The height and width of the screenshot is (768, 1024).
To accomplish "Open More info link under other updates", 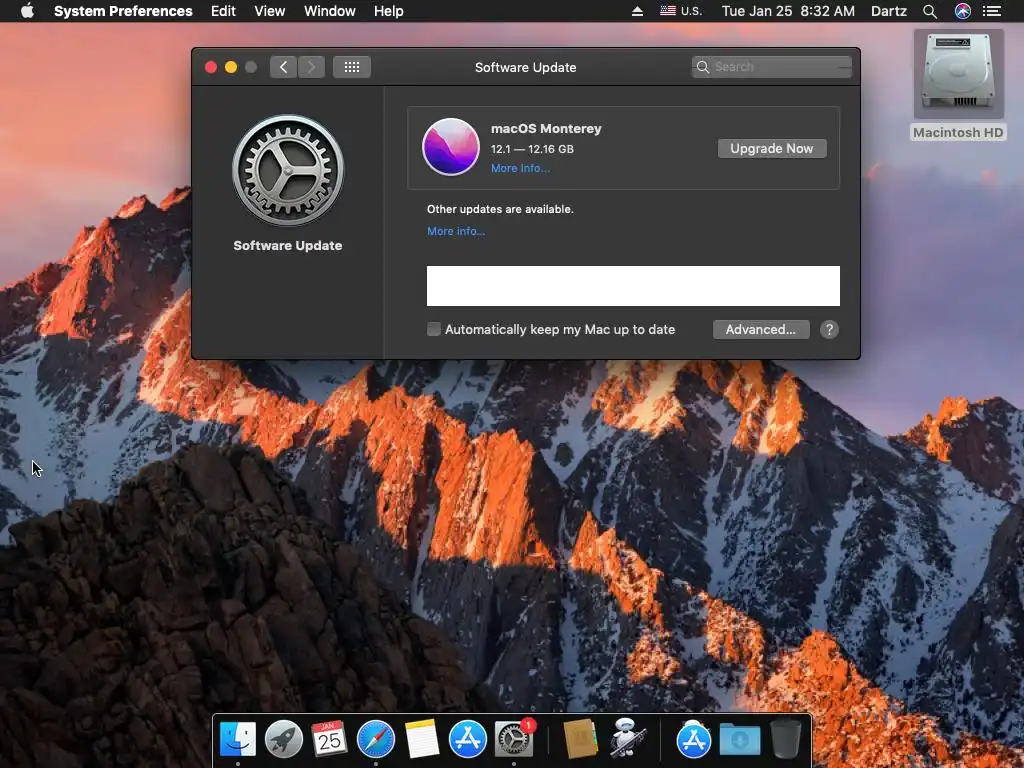I will 456,231.
